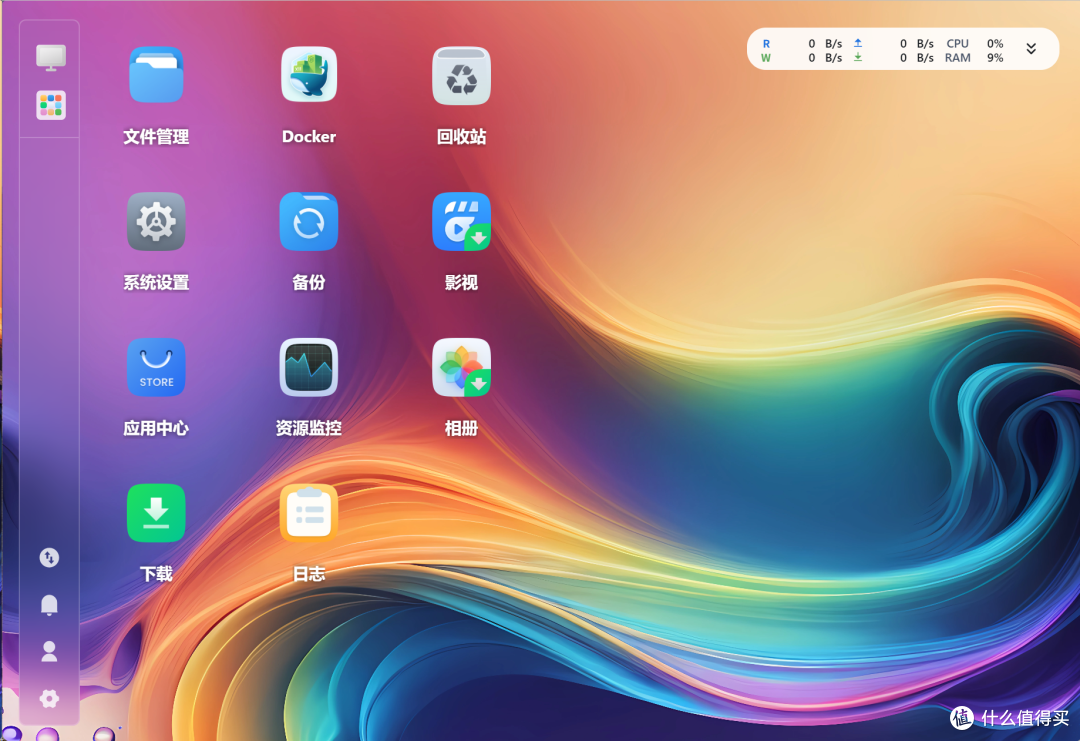Open the 下载 download app
Viewport: 1080px width, 741px height.
click(156, 513)
